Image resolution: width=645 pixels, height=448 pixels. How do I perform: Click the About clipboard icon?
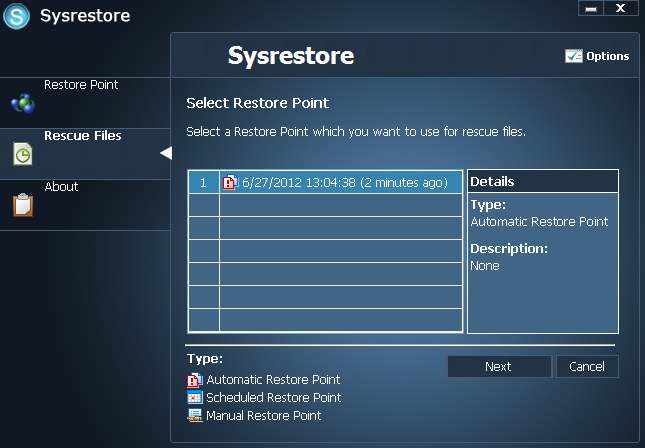22,204
